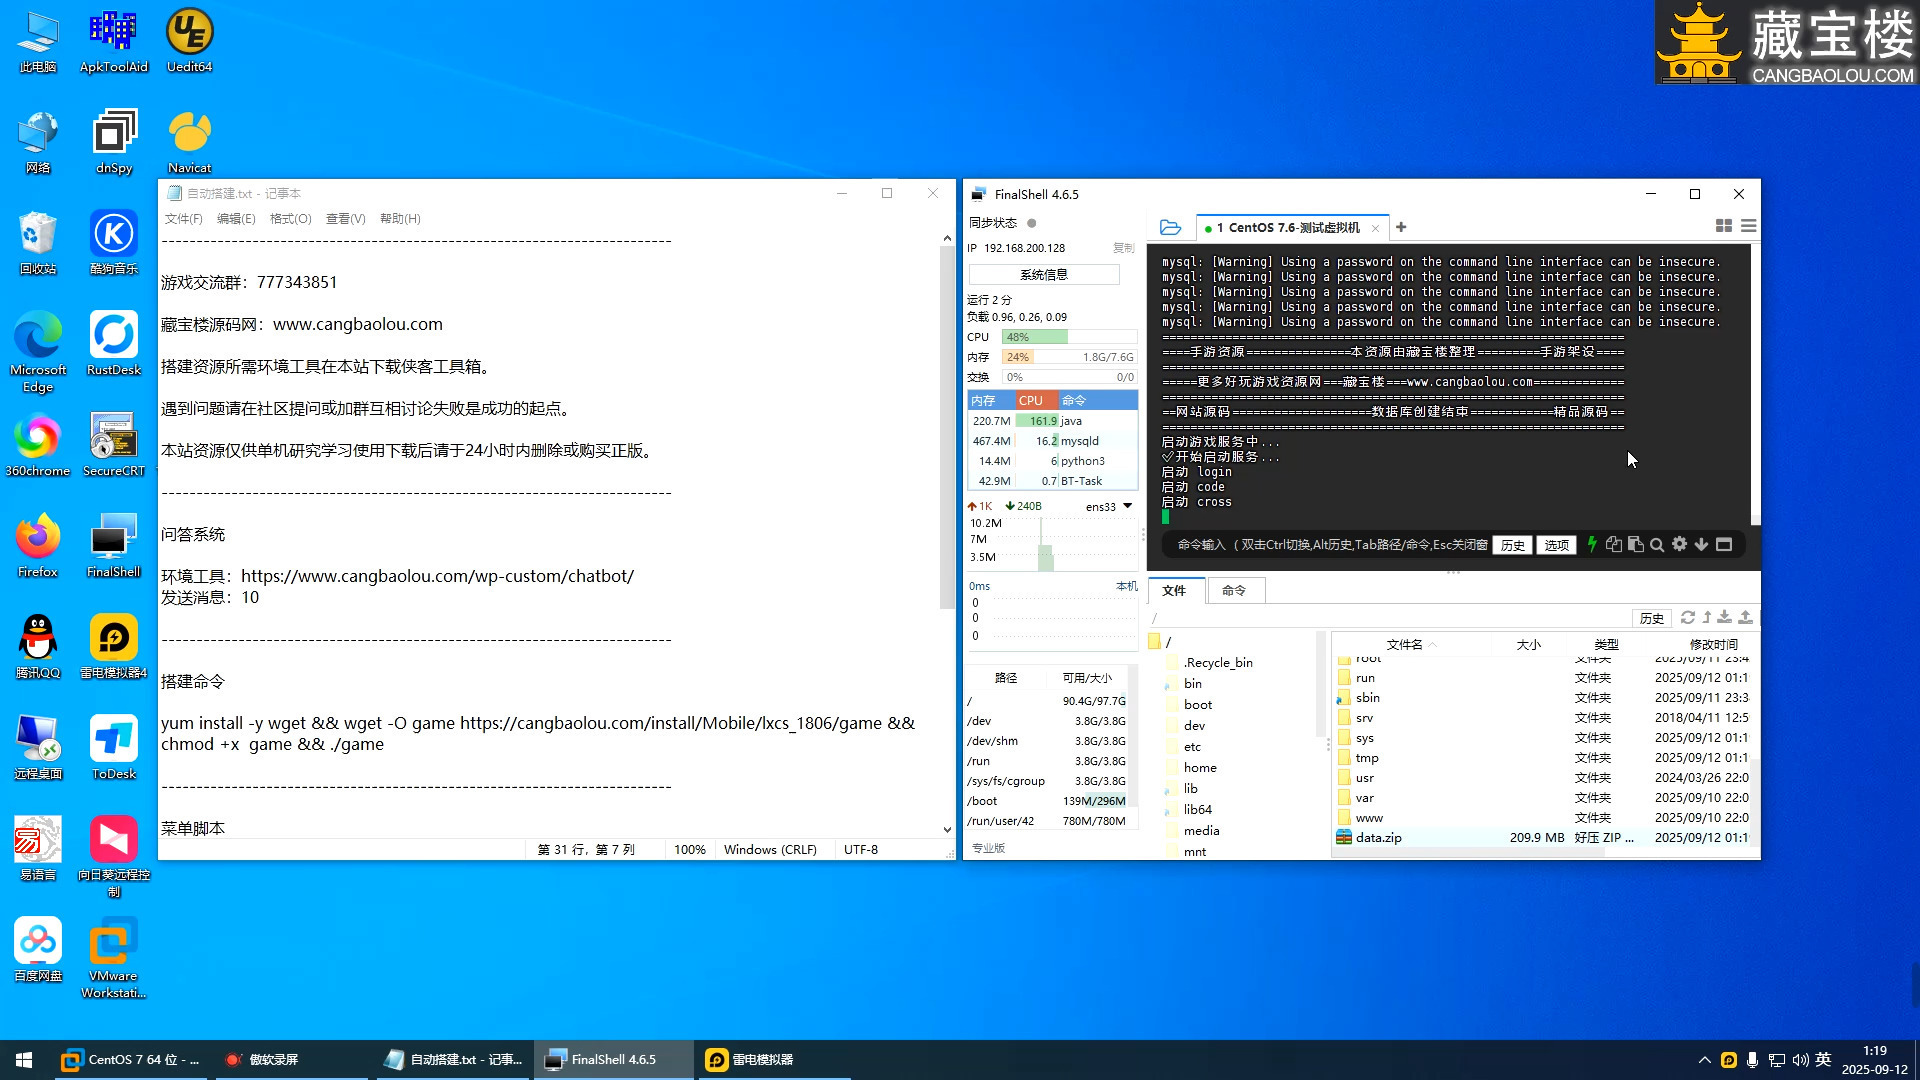Open 文件(F) menu in Notepad

click(x=183, y=218)
